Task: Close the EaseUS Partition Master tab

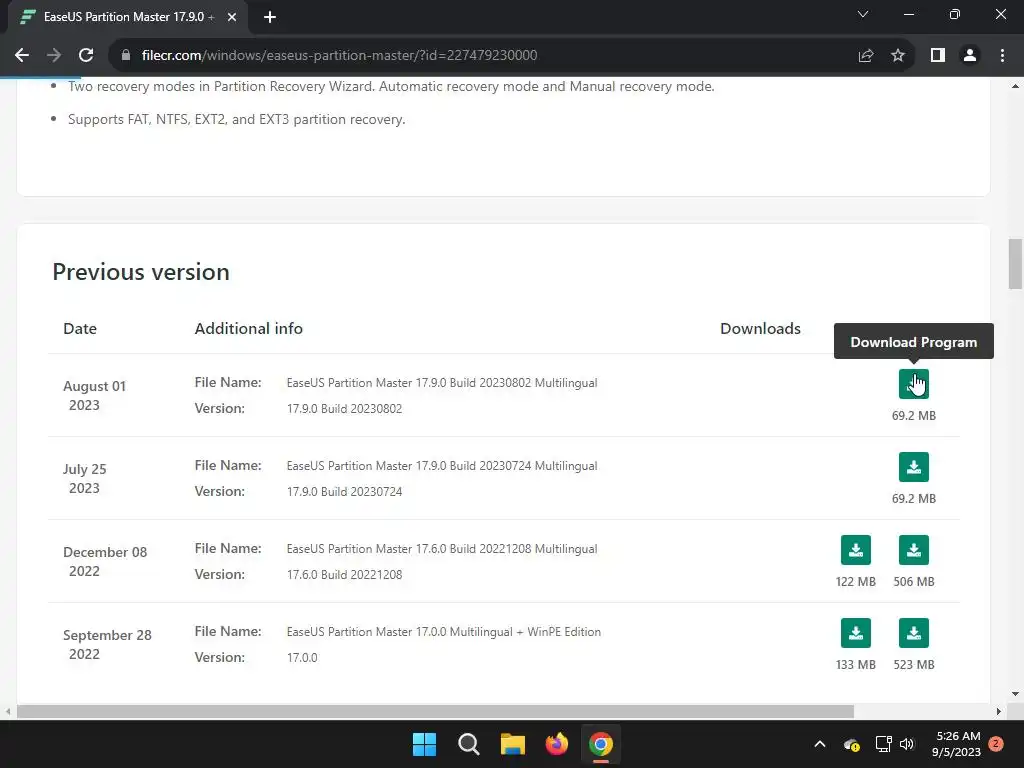Action: [232, 17]
